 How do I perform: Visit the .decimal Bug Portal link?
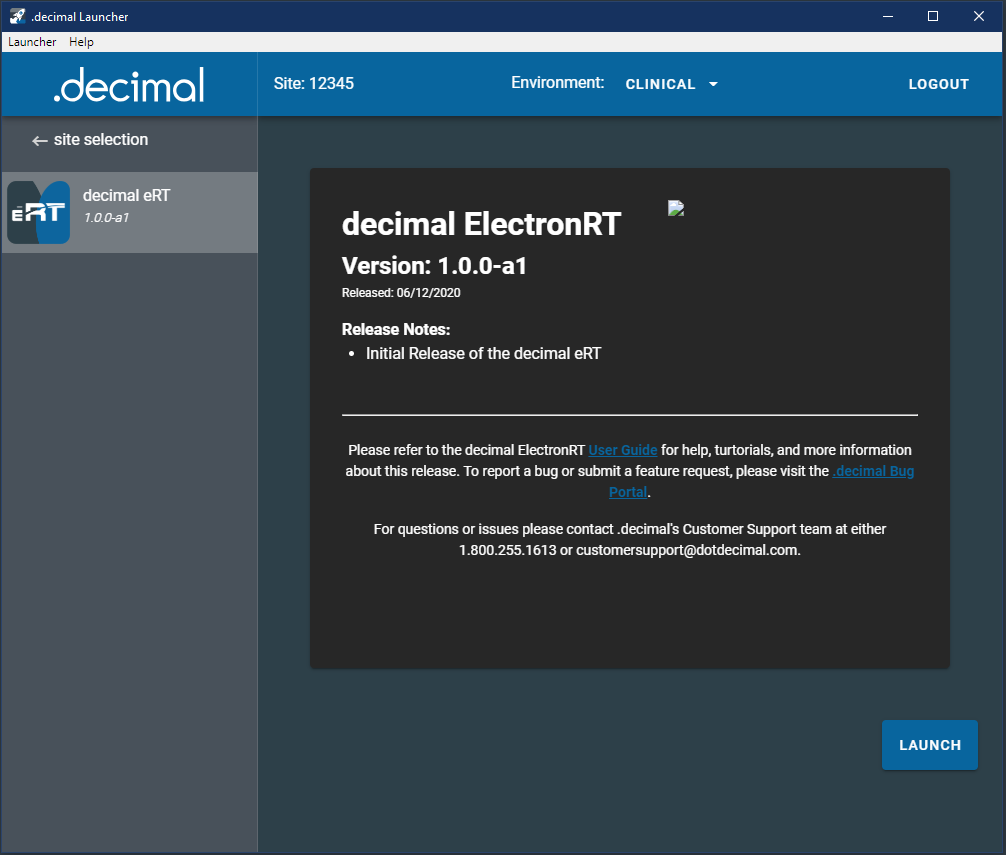tap(872, 471)
